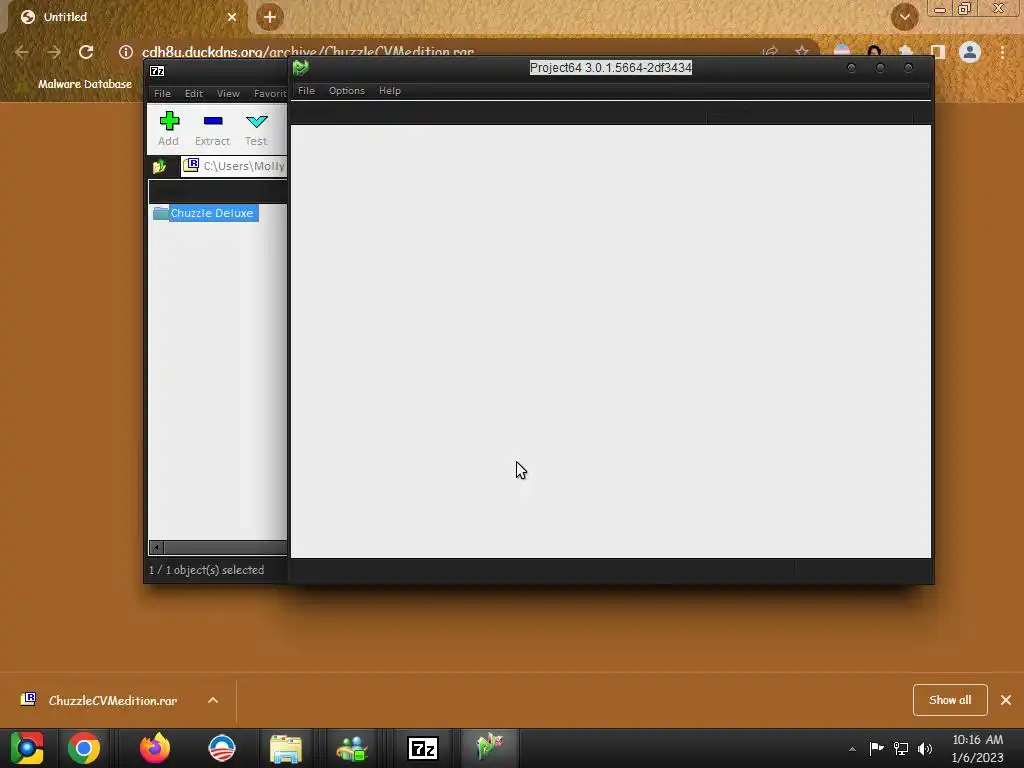Open the Start menu button
Screen dimensions: 1024x768
(x=27, y=748)
